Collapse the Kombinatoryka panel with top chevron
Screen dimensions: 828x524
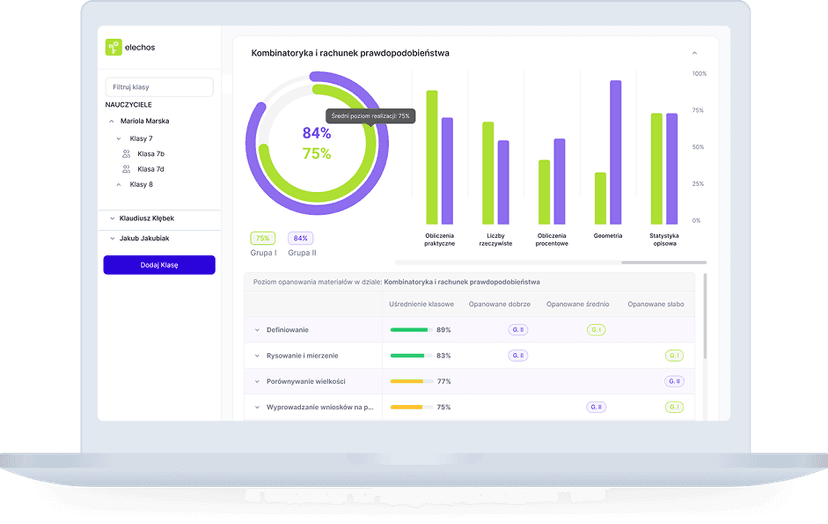click(x=694, y=53)
